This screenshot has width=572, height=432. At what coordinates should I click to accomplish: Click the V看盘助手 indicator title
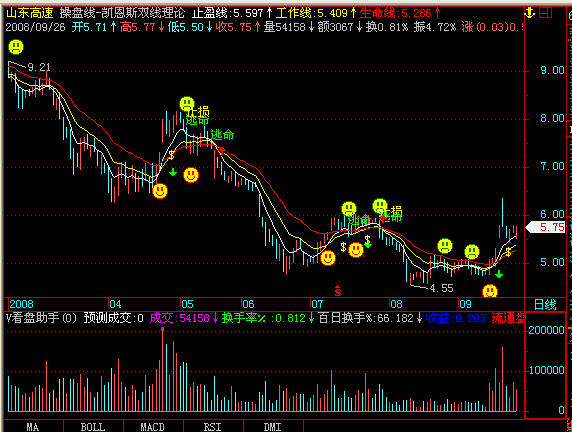(x=40, y=318)
